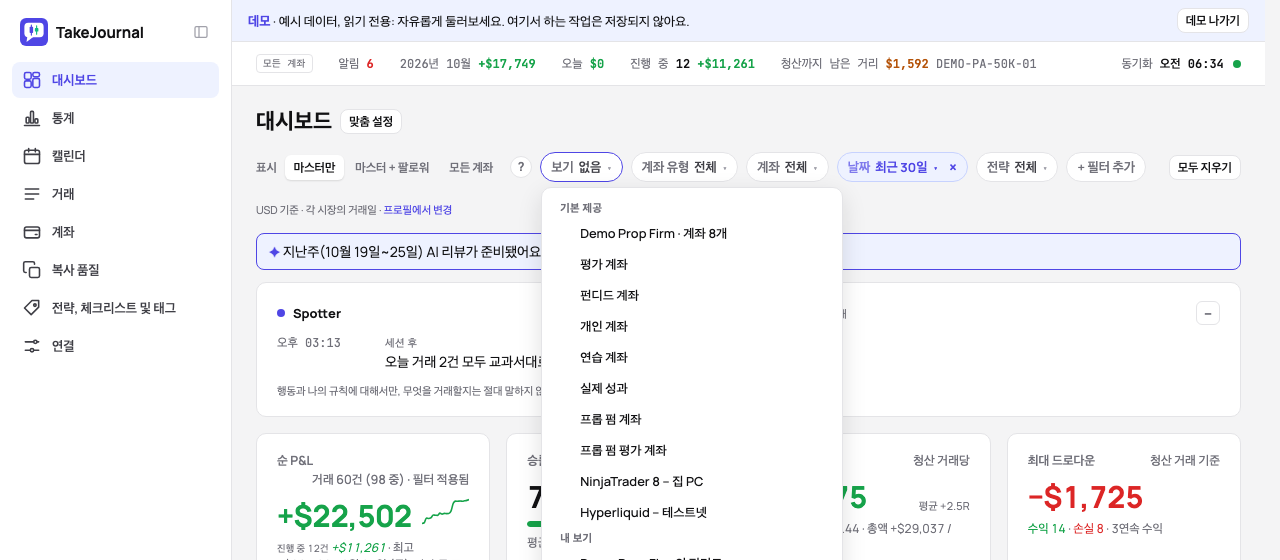Click the 연결 sliders icon
The height and width of the screenshot is (560, 1280).
tap(32, 346)
